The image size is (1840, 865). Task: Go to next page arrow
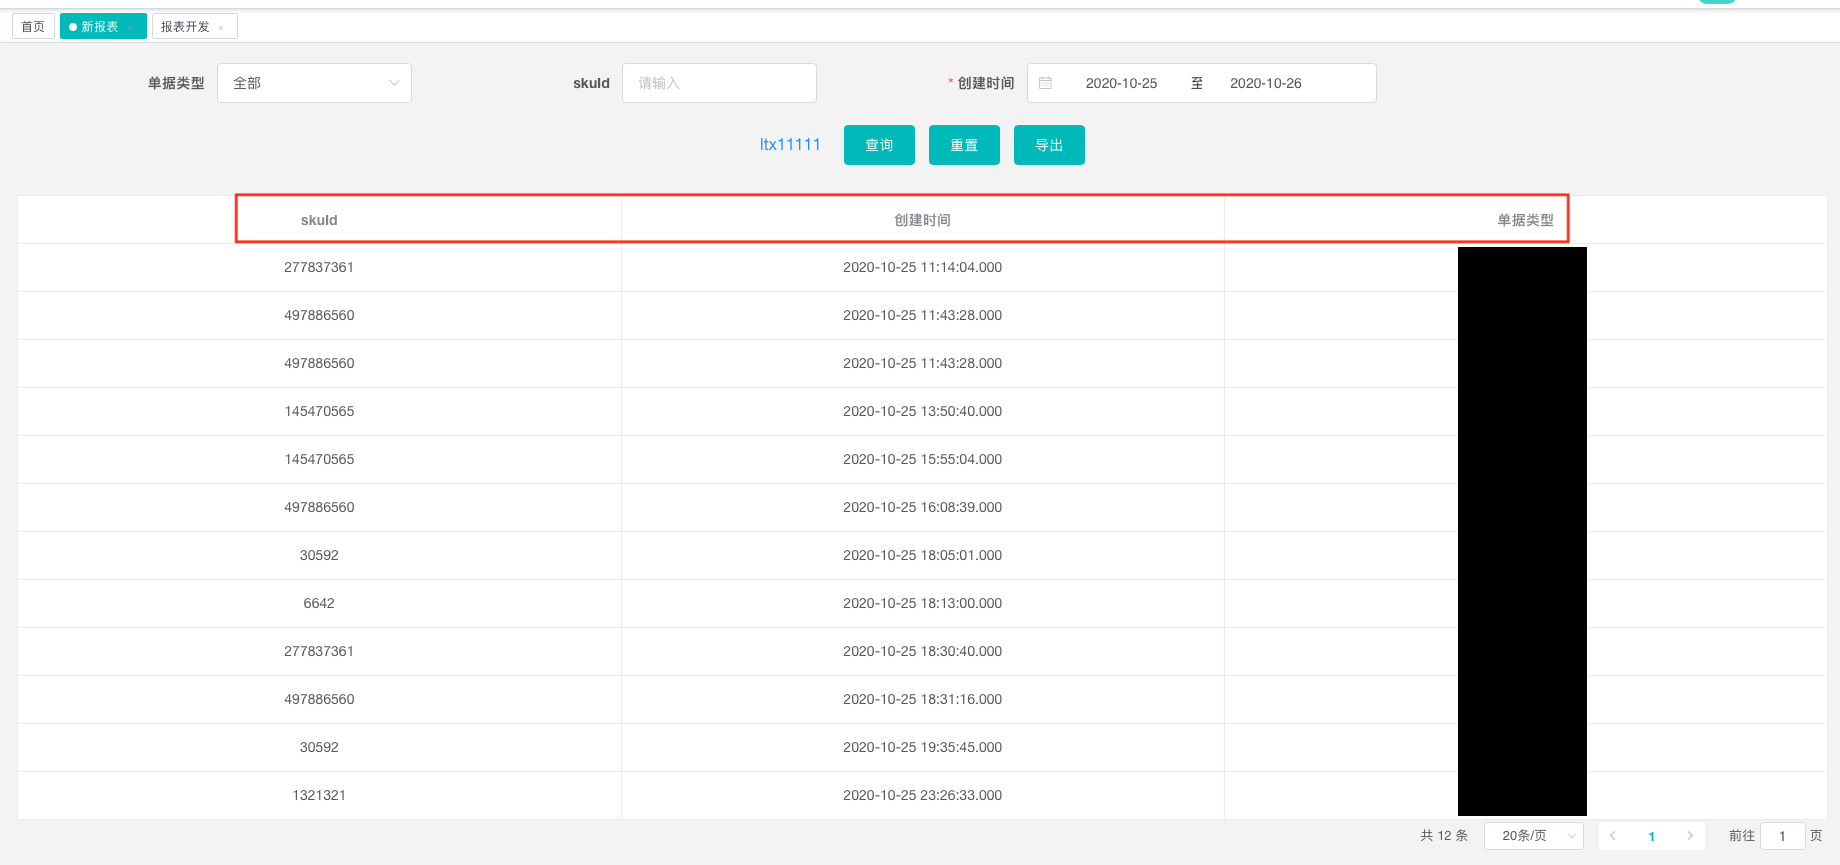click(x=1690, y=836)
